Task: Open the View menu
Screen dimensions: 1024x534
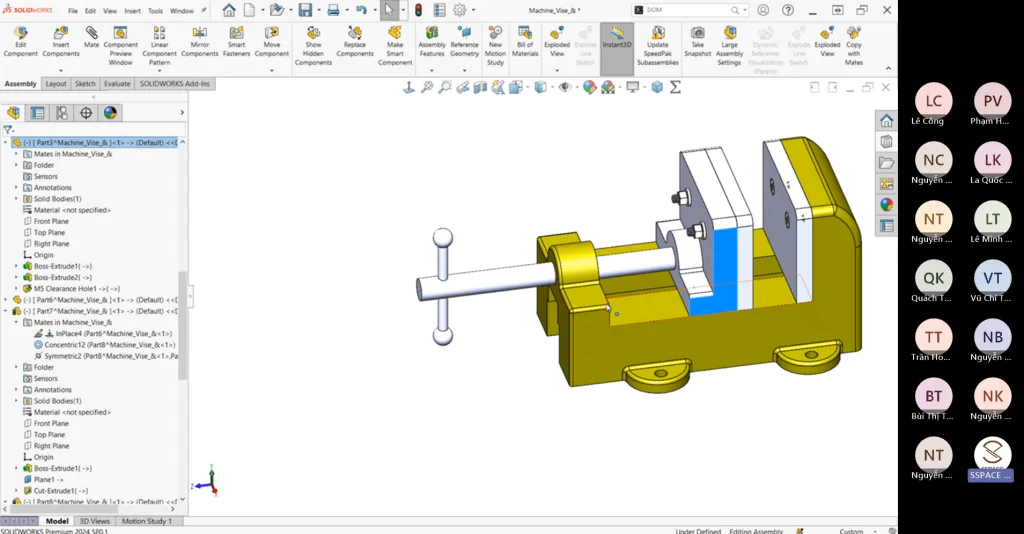Action: tap(110, 11)
